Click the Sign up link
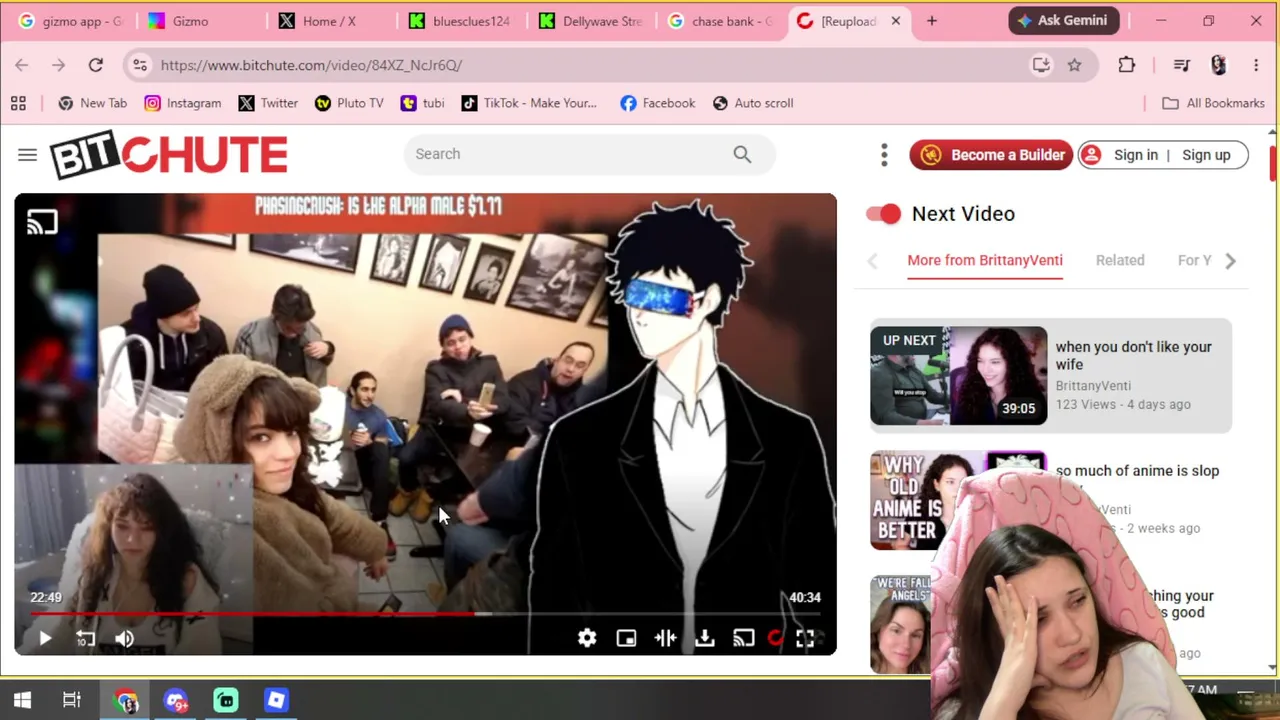The image size is (1280, 720). (x=1206, y=155)
